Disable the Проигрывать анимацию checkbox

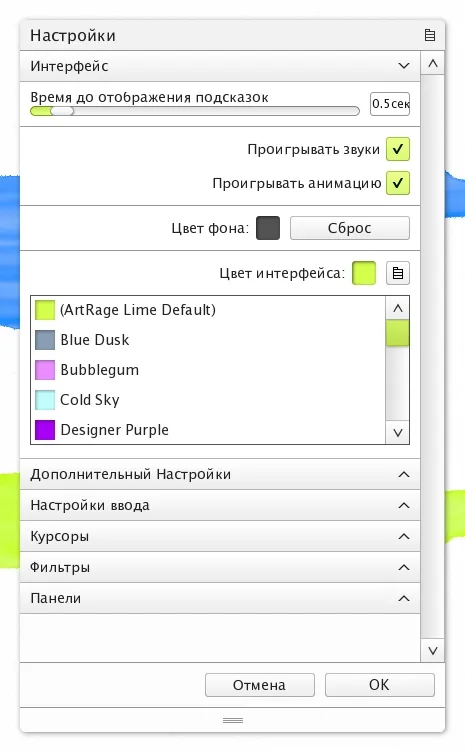pos(398,183)
